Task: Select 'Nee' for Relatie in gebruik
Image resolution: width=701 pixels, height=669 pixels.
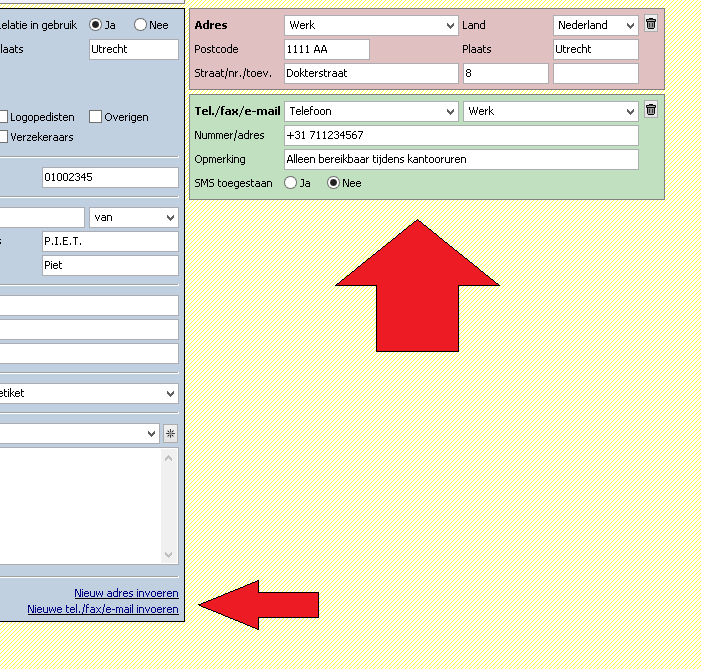Action: [x=140, y=25]
